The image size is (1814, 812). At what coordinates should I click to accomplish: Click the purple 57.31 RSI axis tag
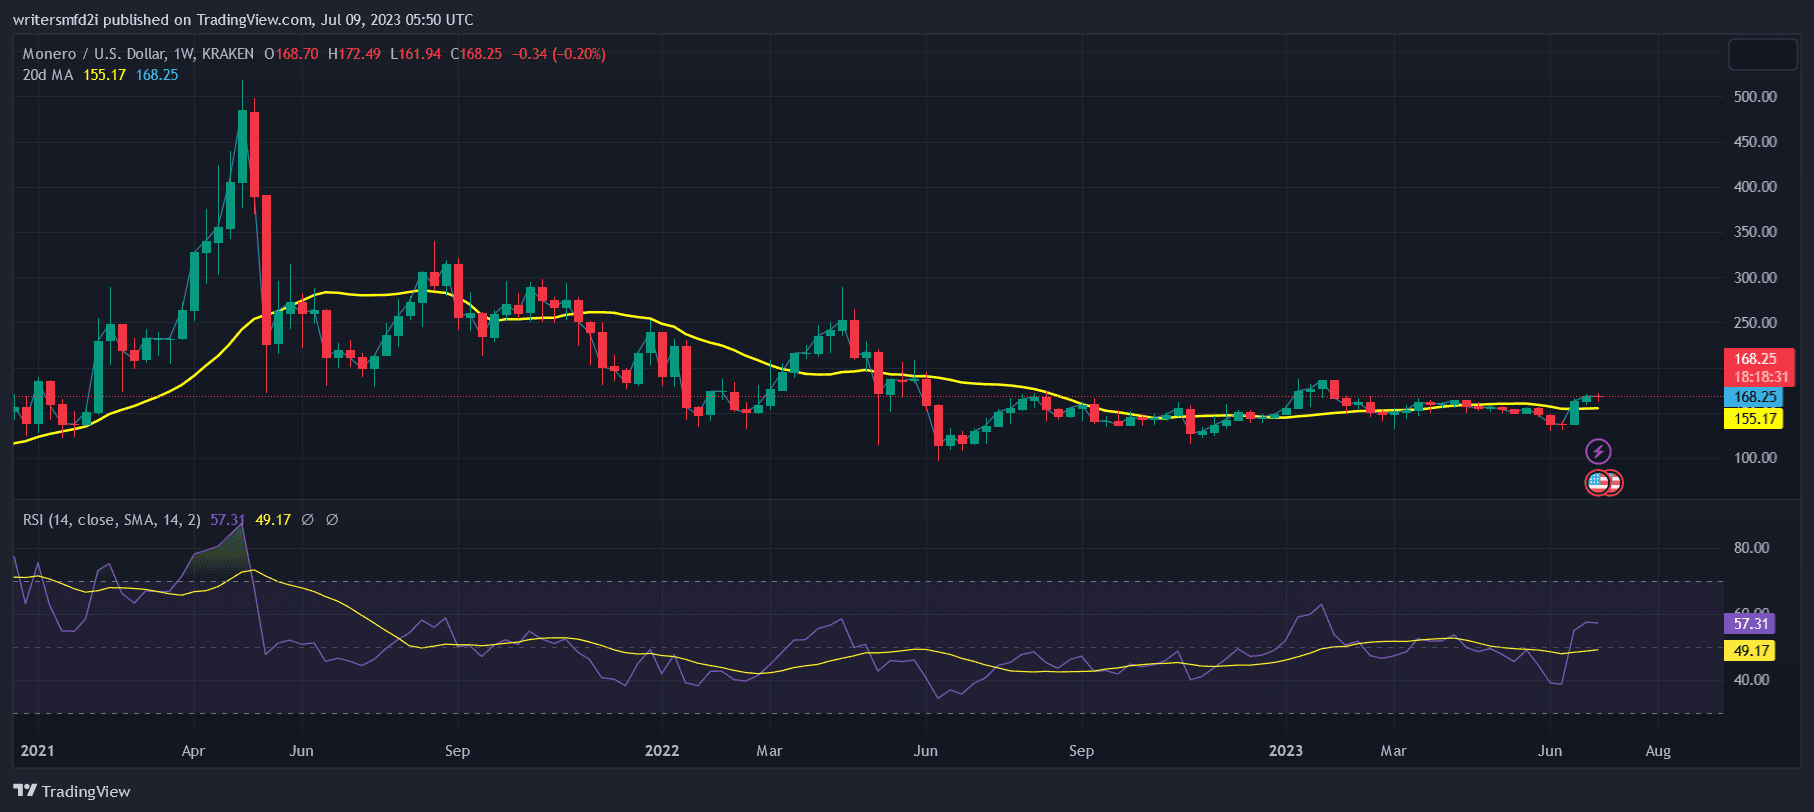click(1750, 623)
